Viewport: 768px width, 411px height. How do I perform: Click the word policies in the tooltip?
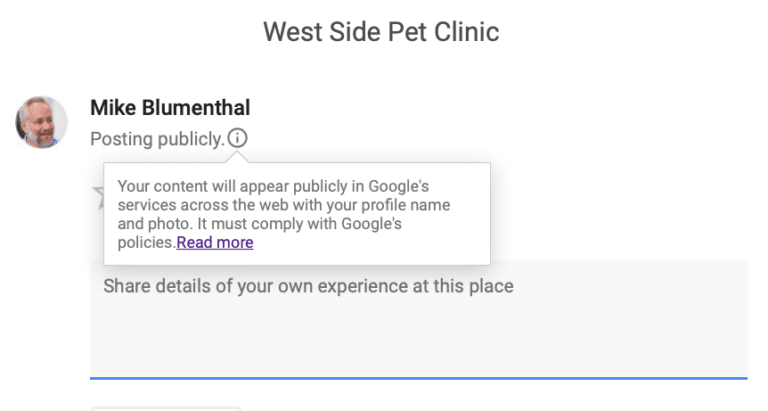[x=146, y=242]
